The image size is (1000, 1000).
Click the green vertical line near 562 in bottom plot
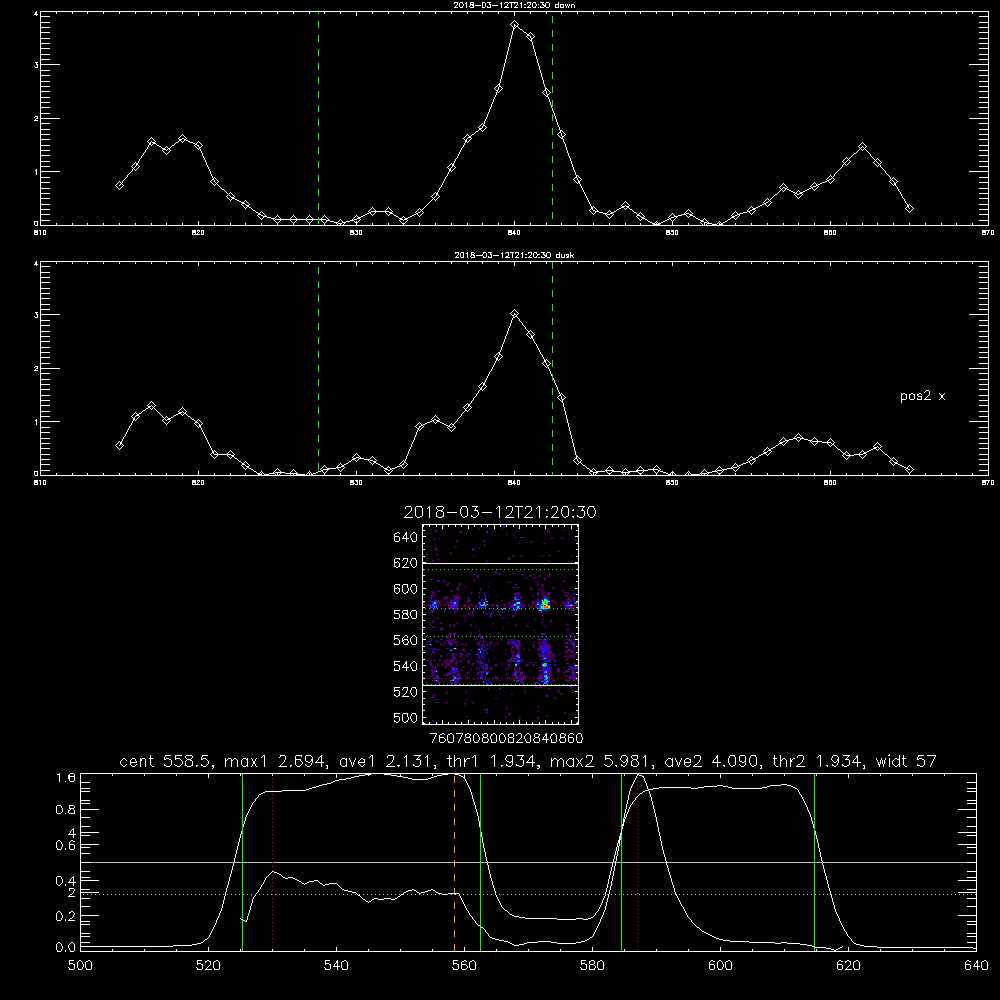(480, 862)
